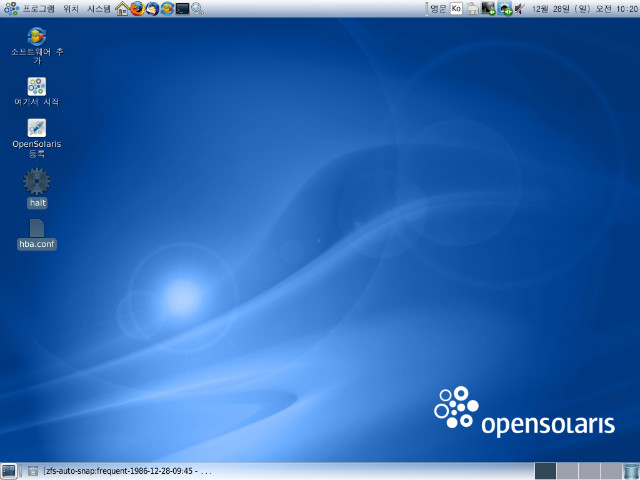
Task: Switch to the second workspace
Action: coord(567,471)
